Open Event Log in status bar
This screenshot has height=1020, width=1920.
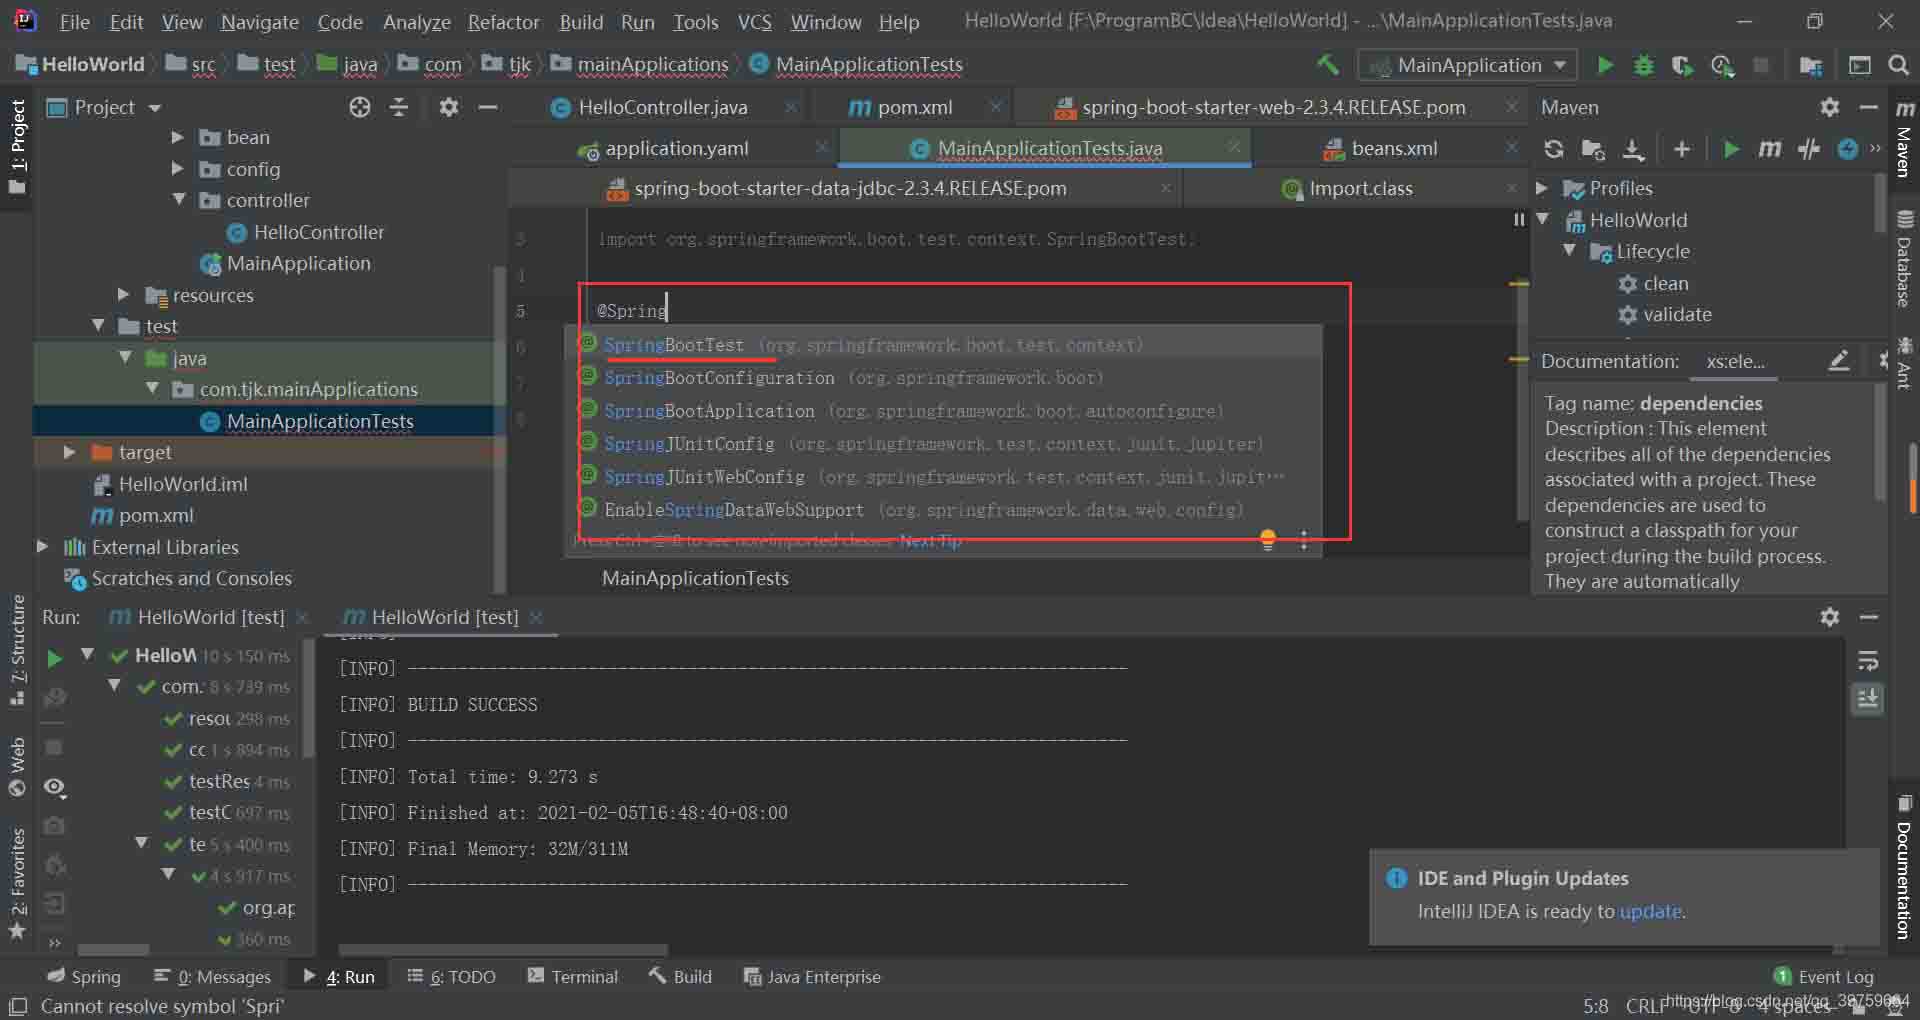coord(1824,977)
